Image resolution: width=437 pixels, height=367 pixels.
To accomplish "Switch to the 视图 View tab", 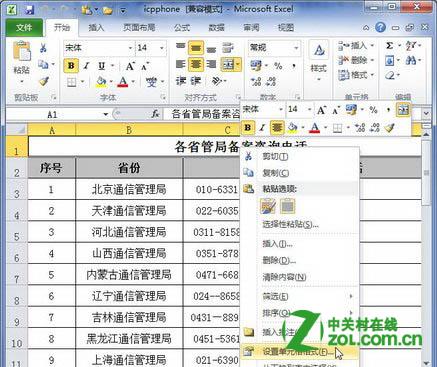I will coord(286,27).
